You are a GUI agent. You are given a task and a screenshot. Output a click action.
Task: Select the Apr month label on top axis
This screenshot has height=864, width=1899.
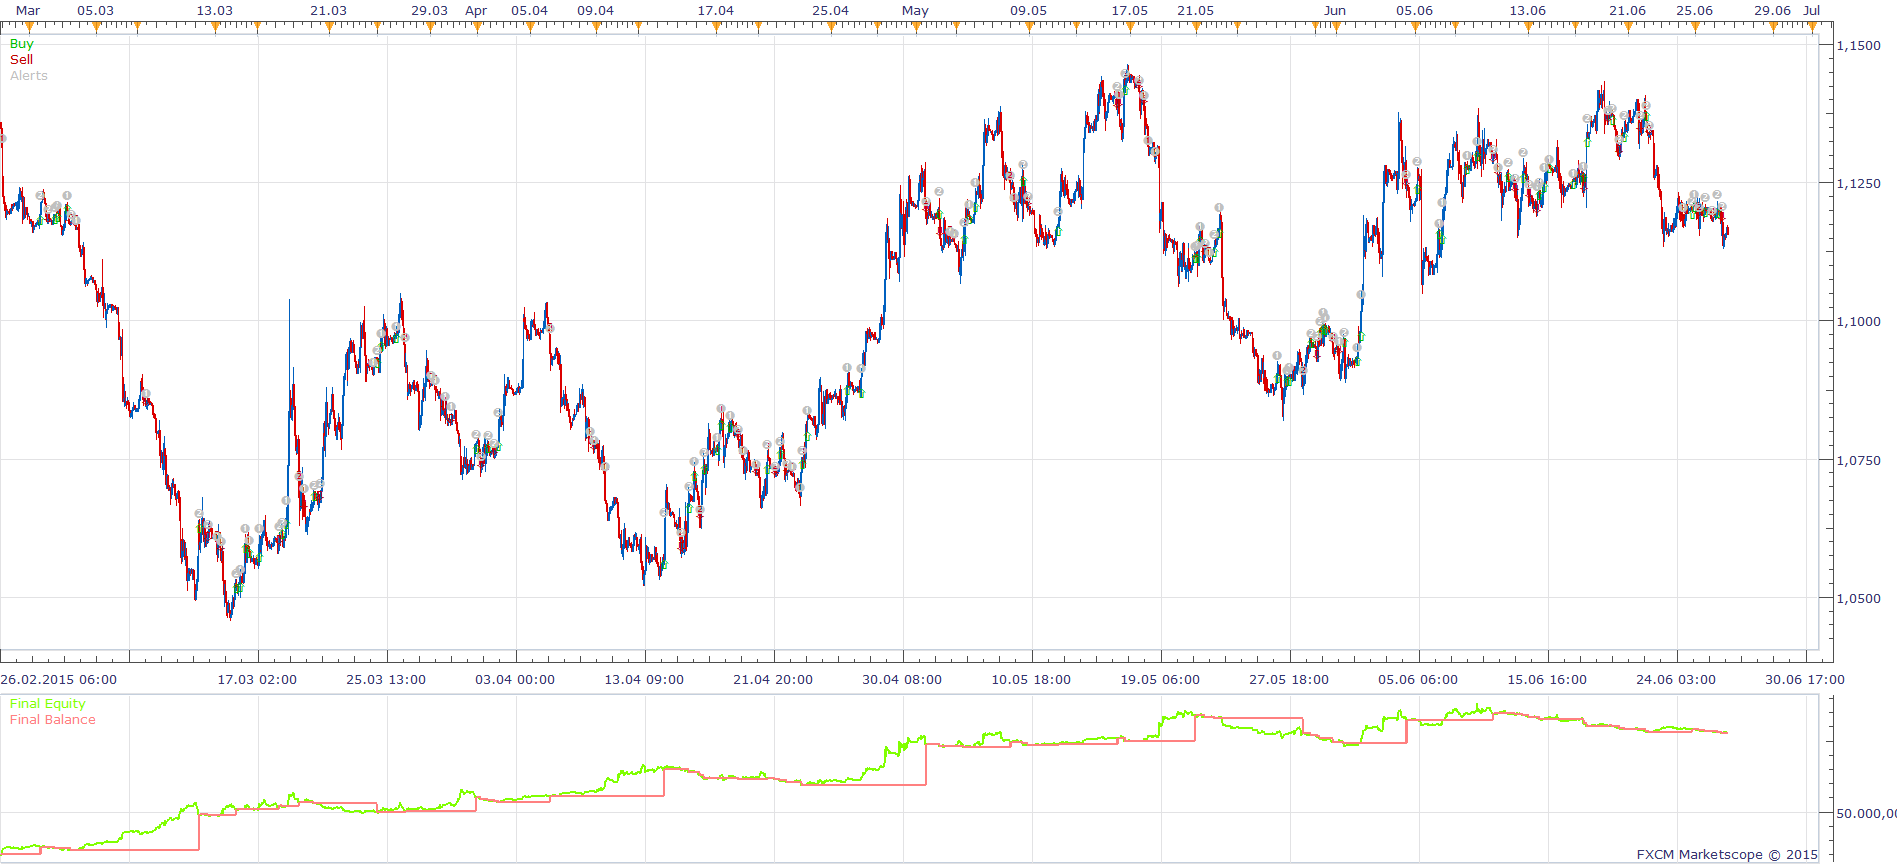pos(476,11)
